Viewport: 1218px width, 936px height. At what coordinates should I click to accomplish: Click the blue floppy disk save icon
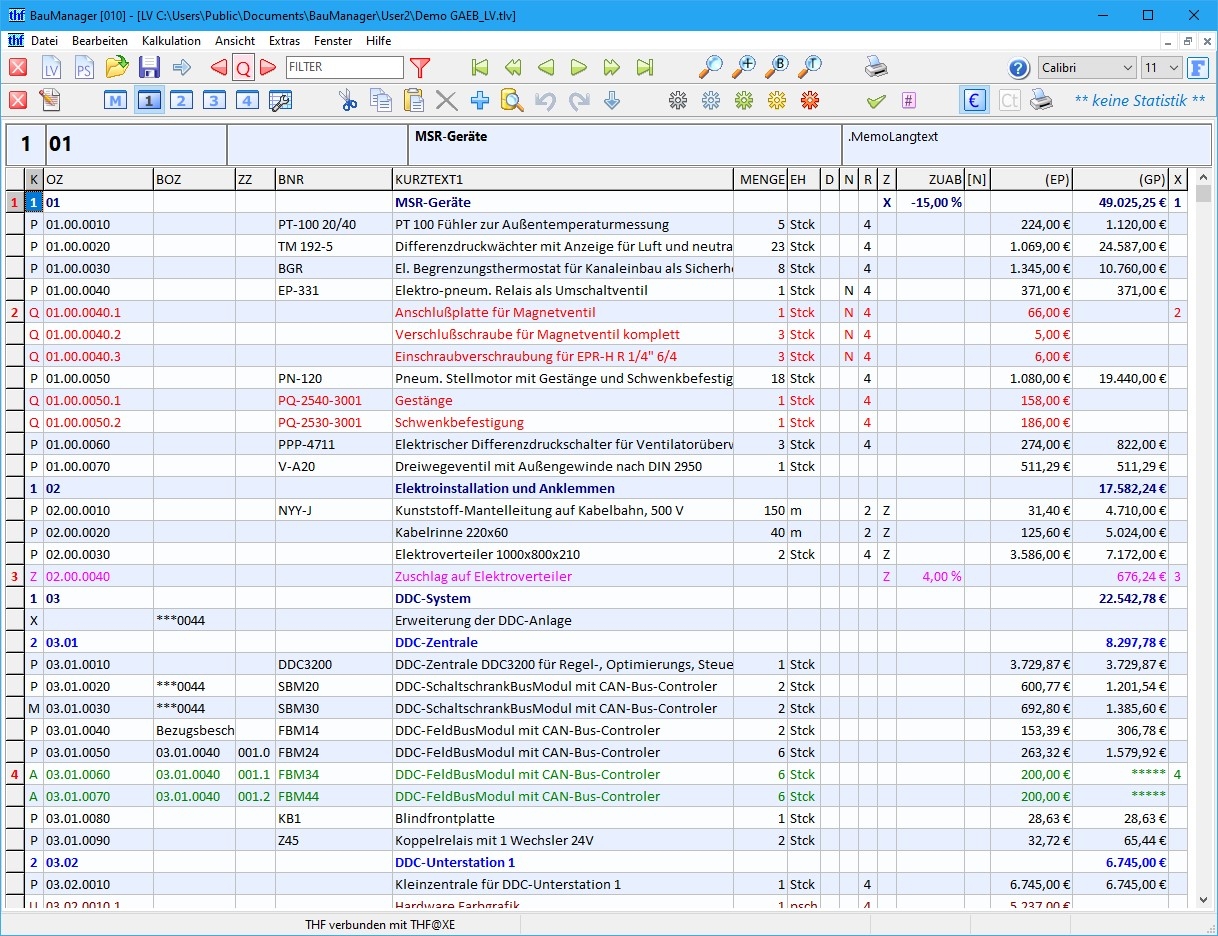149,68
